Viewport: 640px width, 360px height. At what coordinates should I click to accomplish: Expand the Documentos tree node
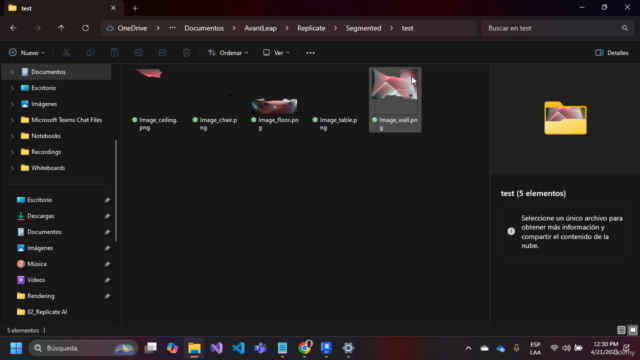pyautogui.click(x=12, y=72)
